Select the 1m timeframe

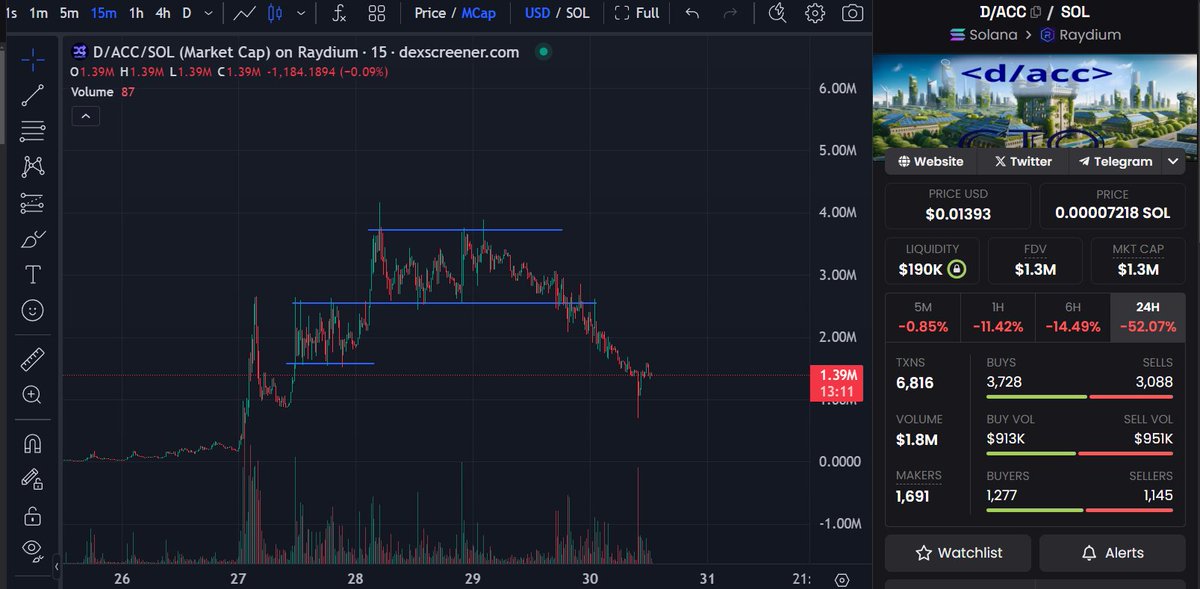[38, 13]
